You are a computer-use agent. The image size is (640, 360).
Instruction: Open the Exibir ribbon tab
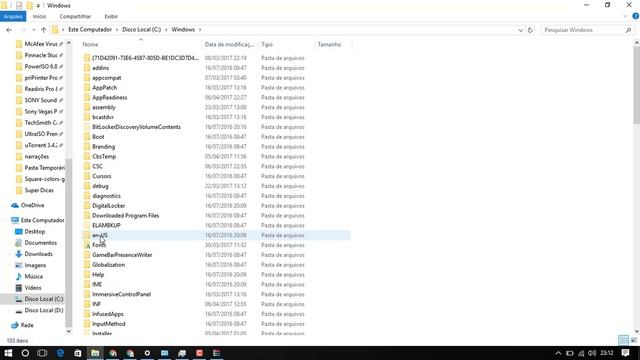click(111, 16)
